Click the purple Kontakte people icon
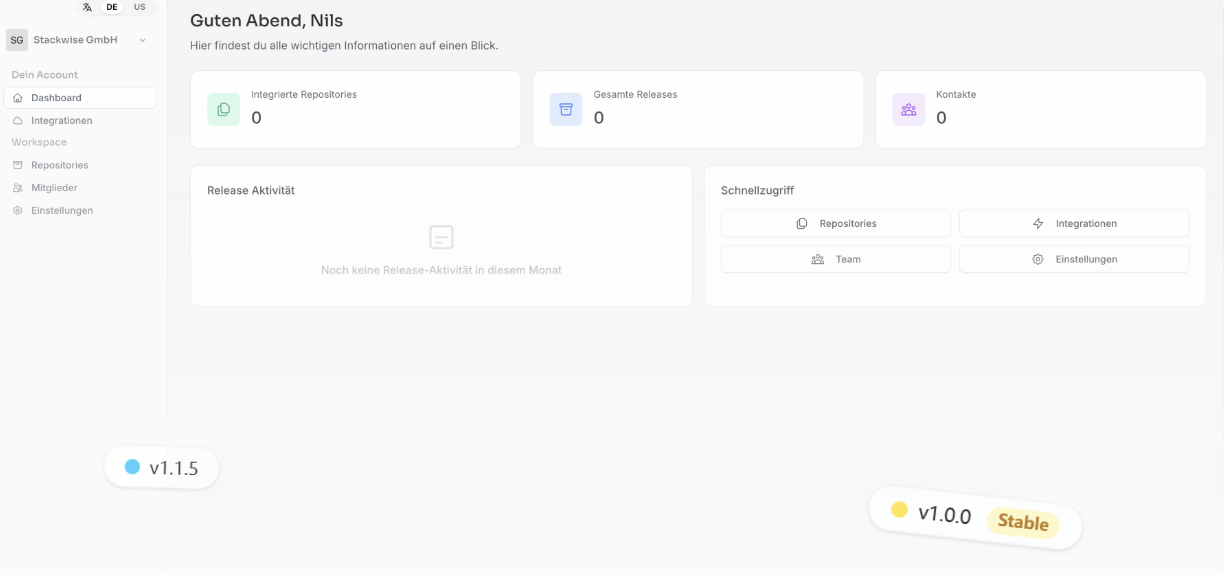The width and height of the screenshot is (1224, 575). 908,109
